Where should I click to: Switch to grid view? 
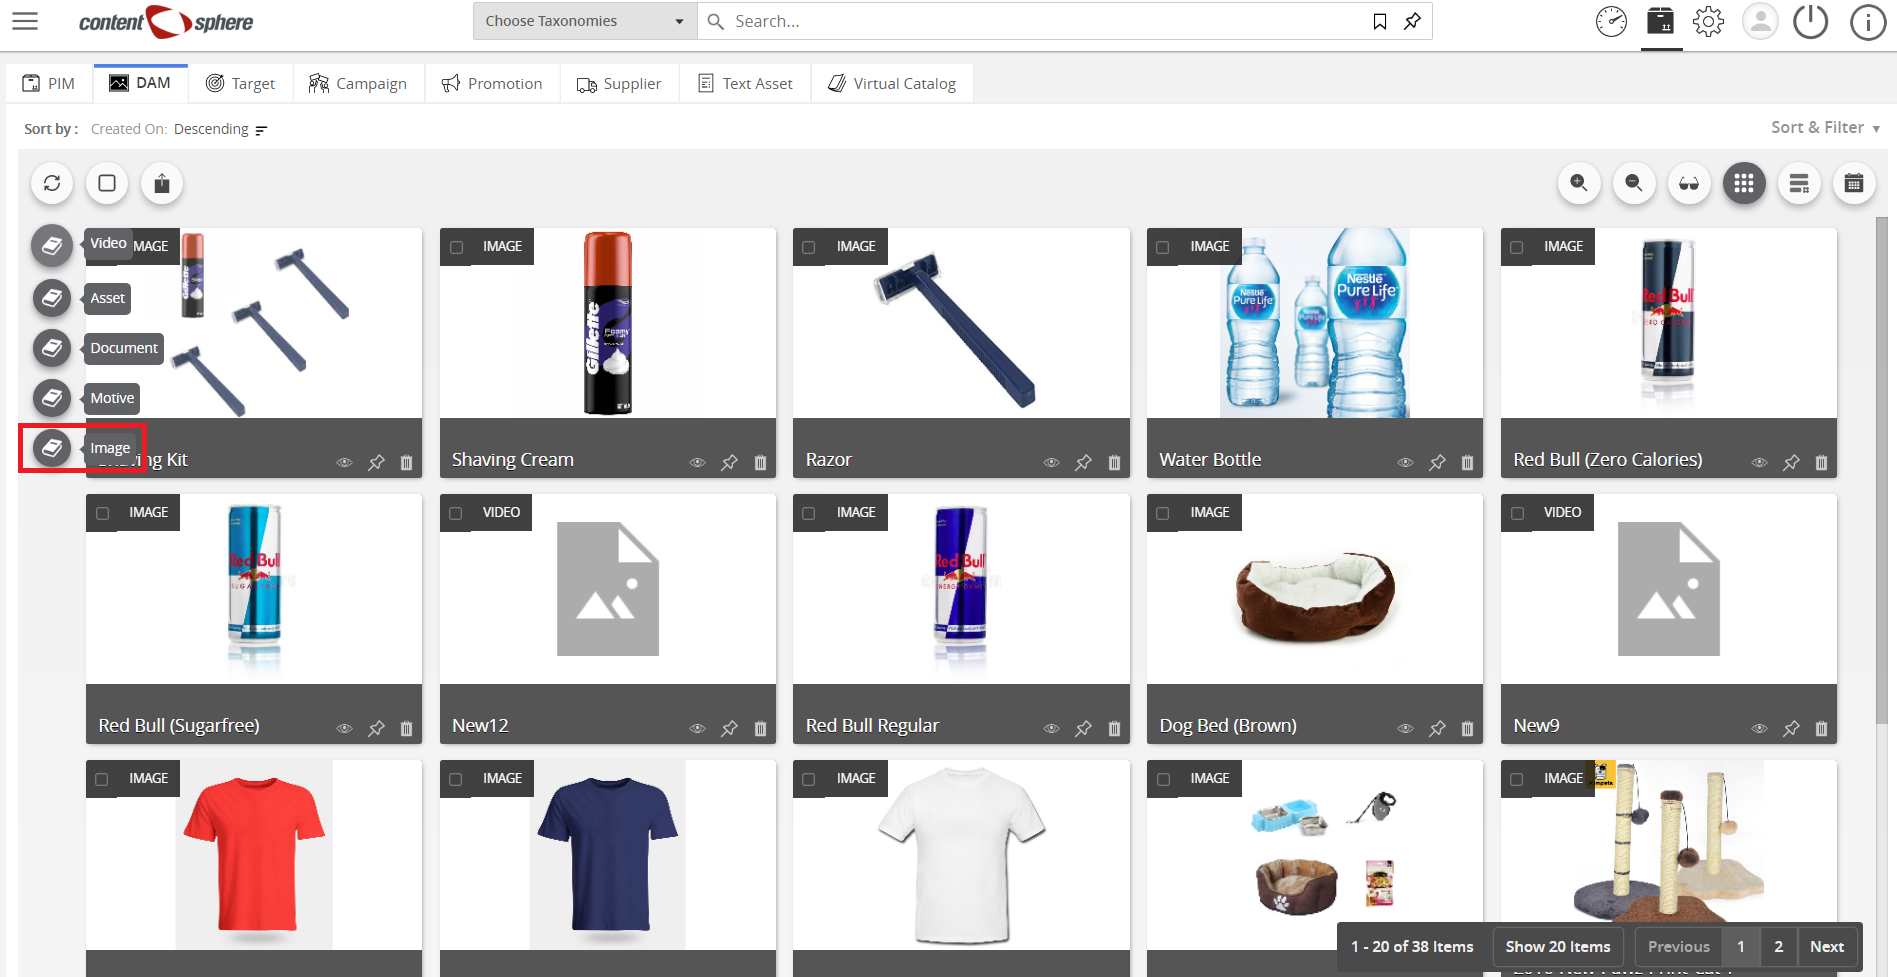tap(1744, 183)
